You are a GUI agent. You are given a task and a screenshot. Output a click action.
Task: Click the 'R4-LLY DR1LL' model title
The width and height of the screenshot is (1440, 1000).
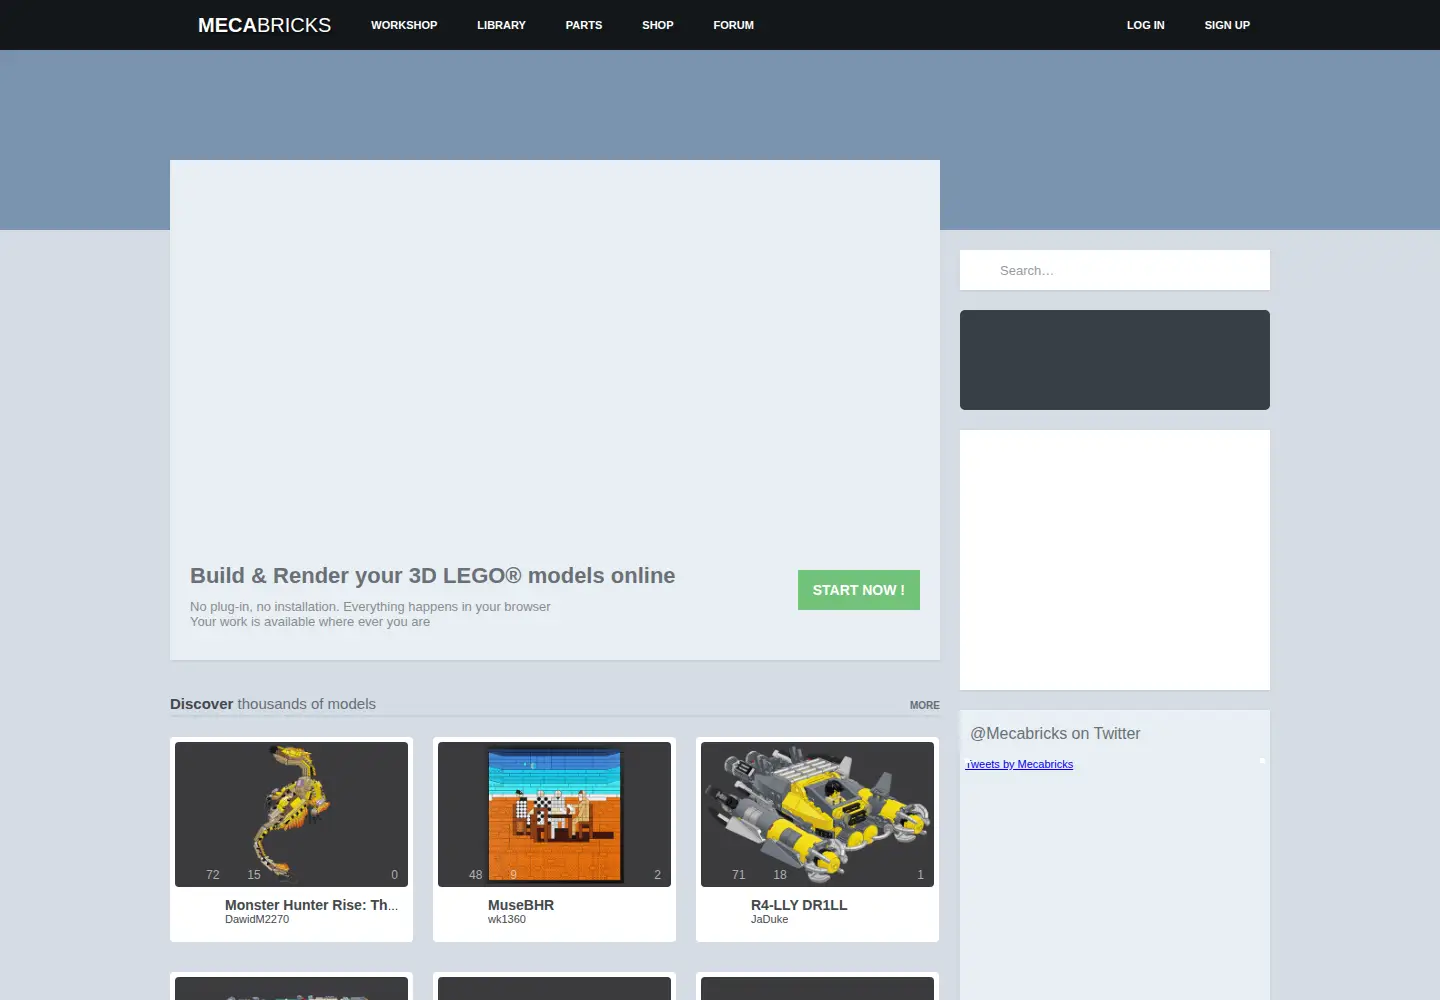click(x=799, y=905)
